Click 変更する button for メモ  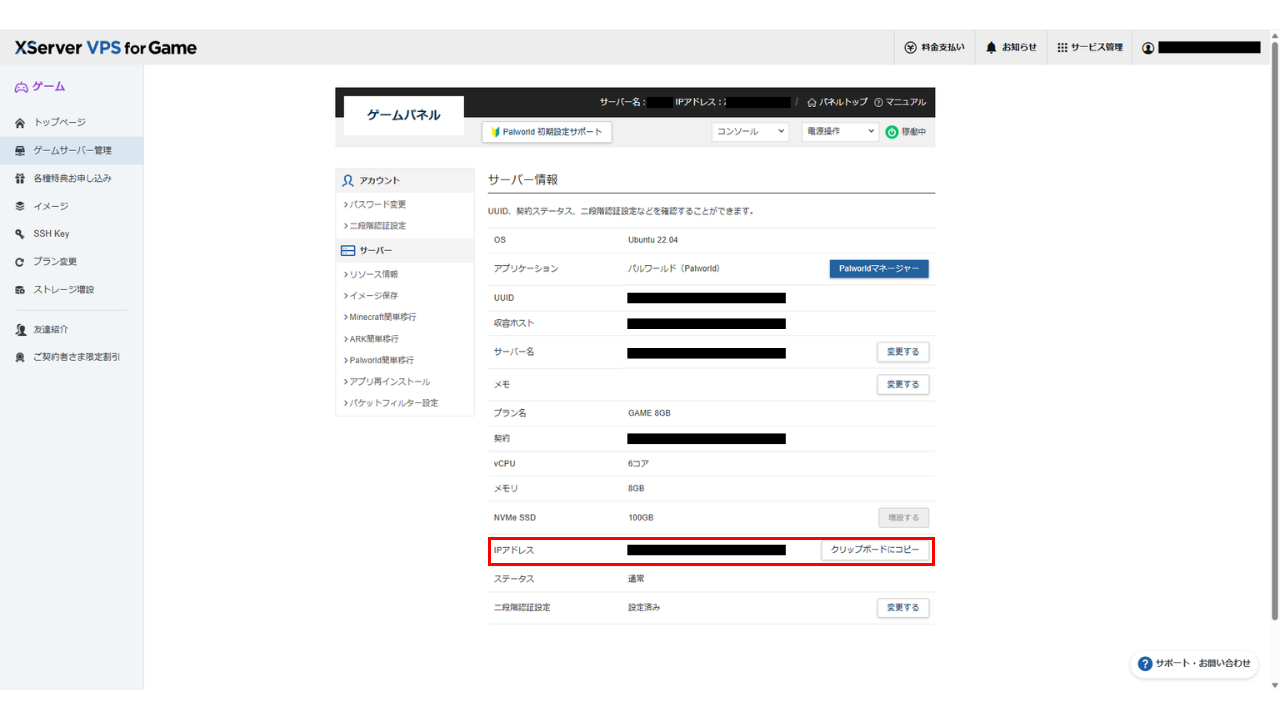click(903, 384)
